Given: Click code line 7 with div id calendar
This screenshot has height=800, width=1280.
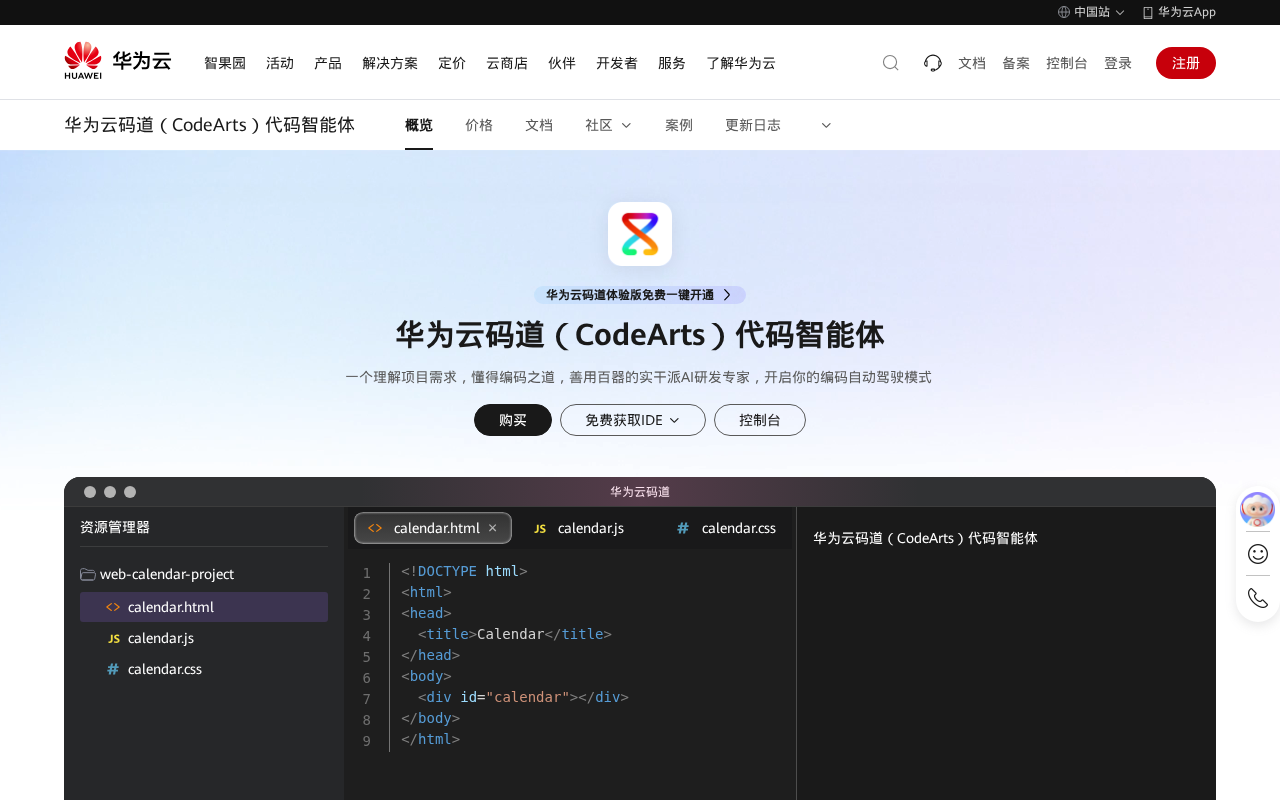Looking at the screenshot, I should (524, 697).
